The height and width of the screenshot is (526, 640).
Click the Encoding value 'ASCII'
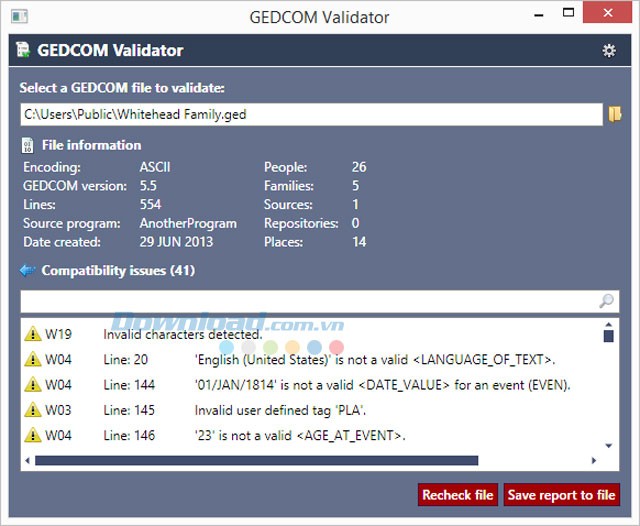click(x=155, y=167)
